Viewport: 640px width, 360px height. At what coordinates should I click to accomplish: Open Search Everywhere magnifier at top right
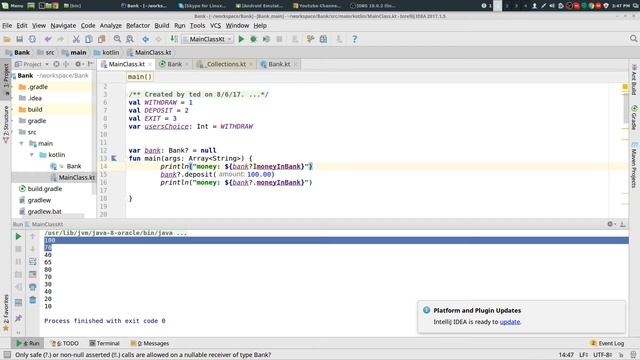pyautogui.click(x=633, y=39)
